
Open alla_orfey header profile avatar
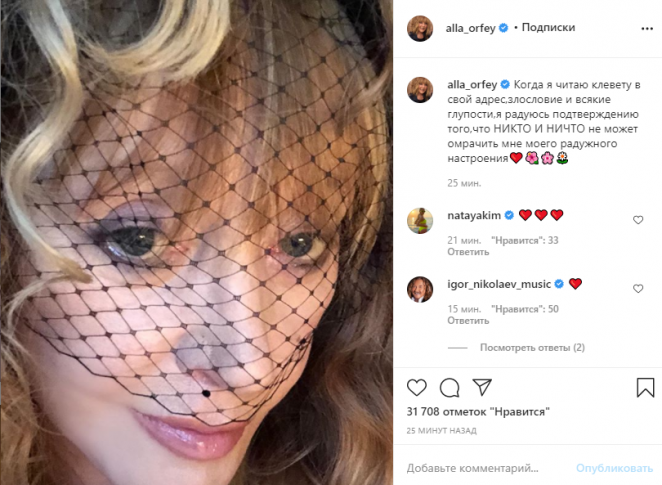[420, 28]
